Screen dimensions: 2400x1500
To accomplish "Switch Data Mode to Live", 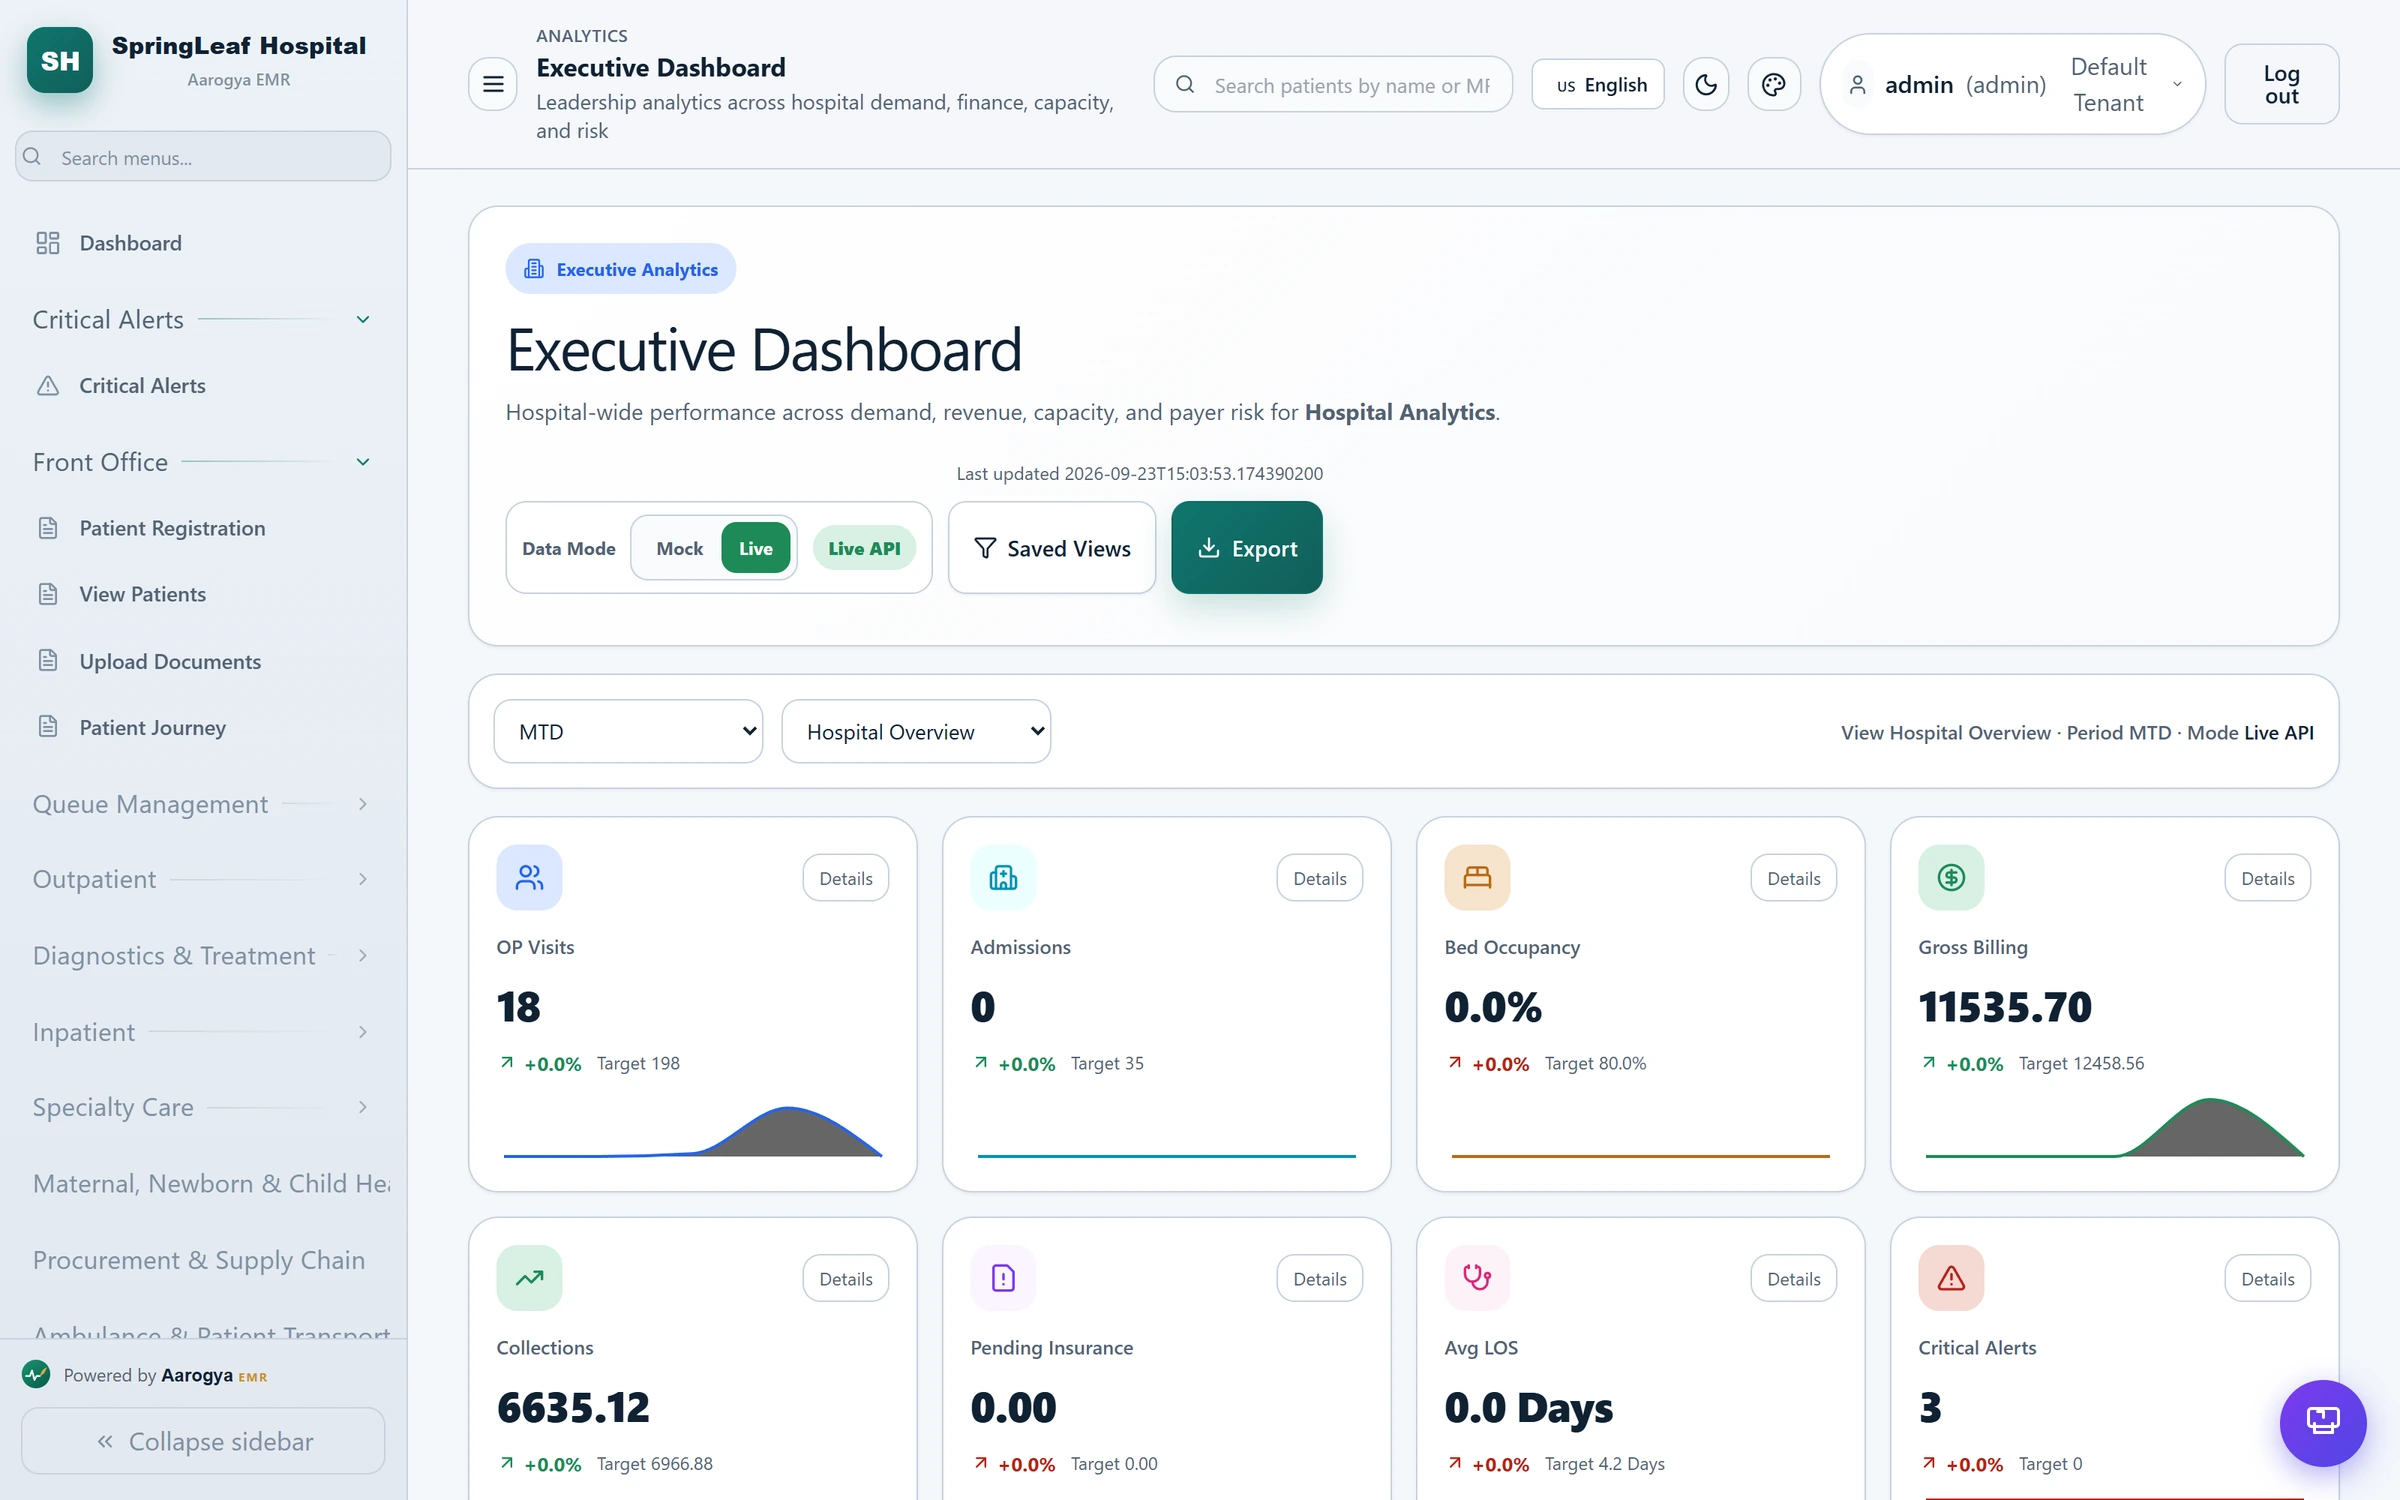I will 756,548.
